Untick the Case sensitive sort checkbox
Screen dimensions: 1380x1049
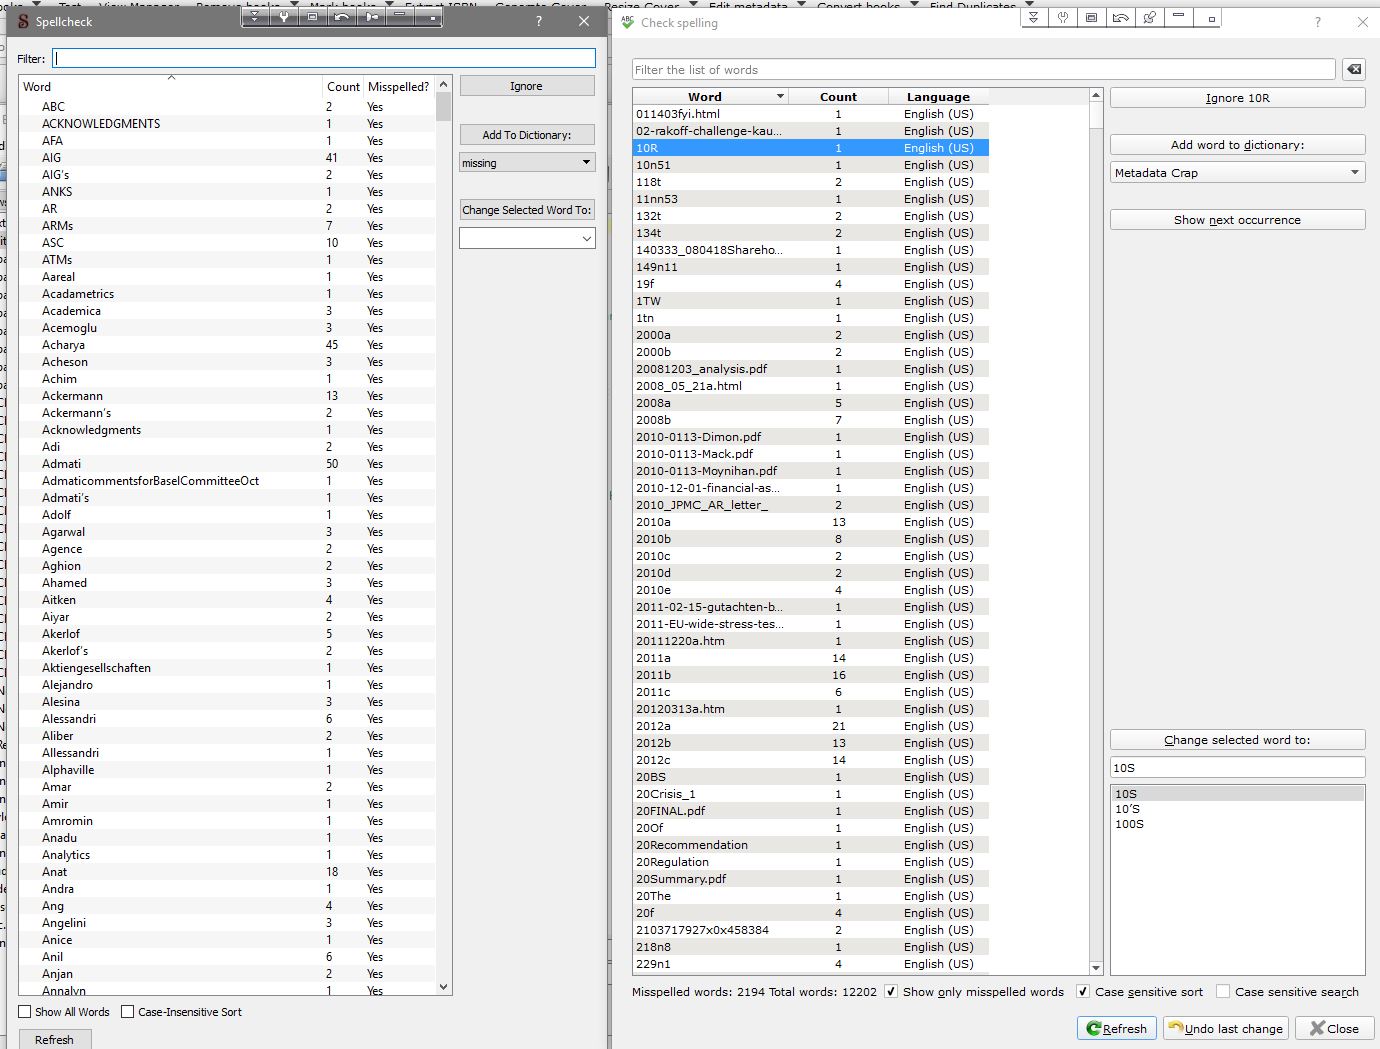coord(1083,992)
